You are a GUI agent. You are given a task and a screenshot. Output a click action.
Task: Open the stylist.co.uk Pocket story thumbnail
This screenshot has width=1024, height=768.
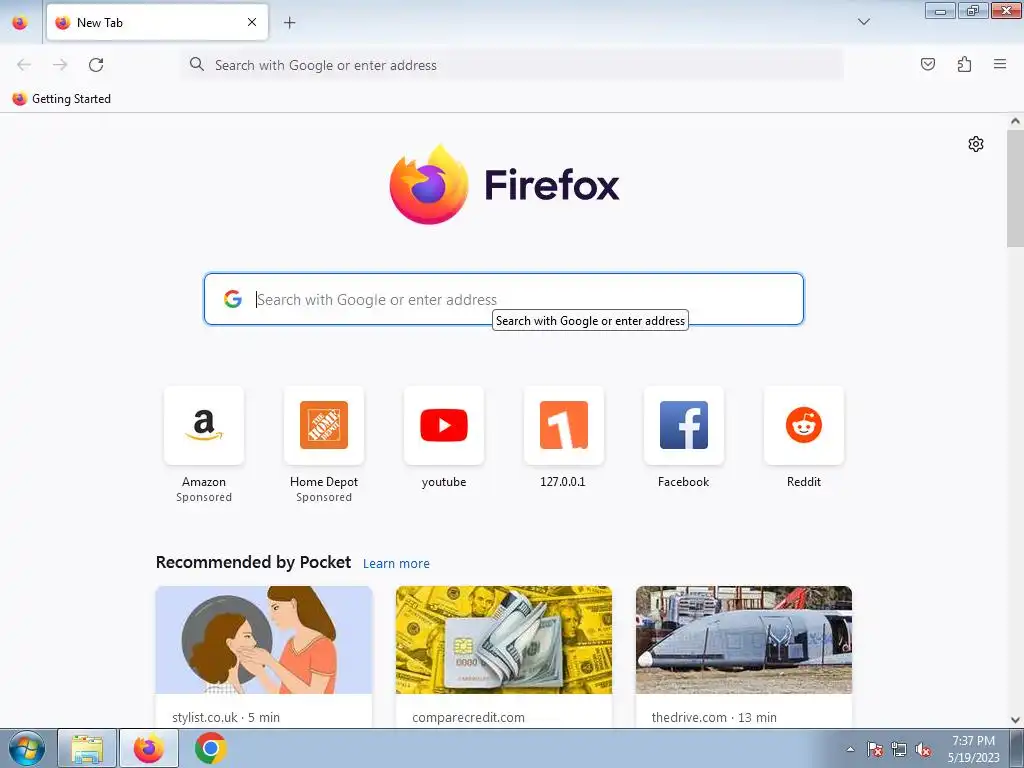click(264, 640)
